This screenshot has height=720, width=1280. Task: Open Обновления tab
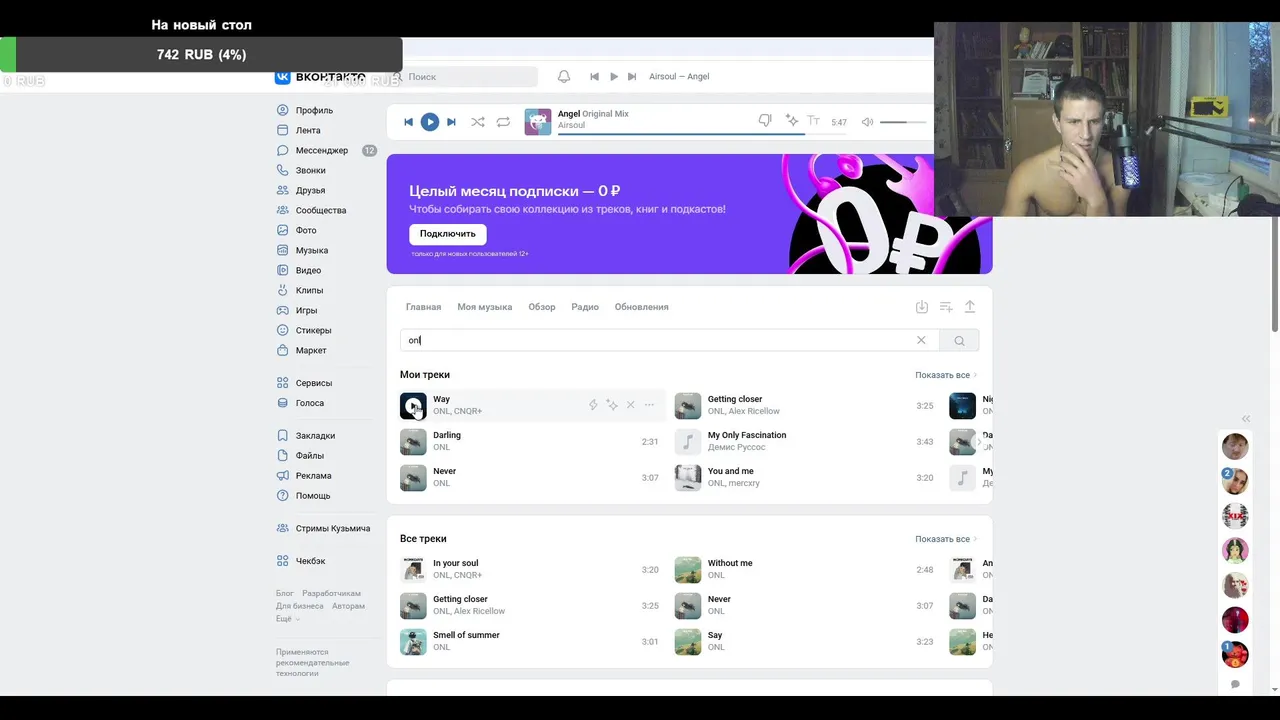coord(641,307)
